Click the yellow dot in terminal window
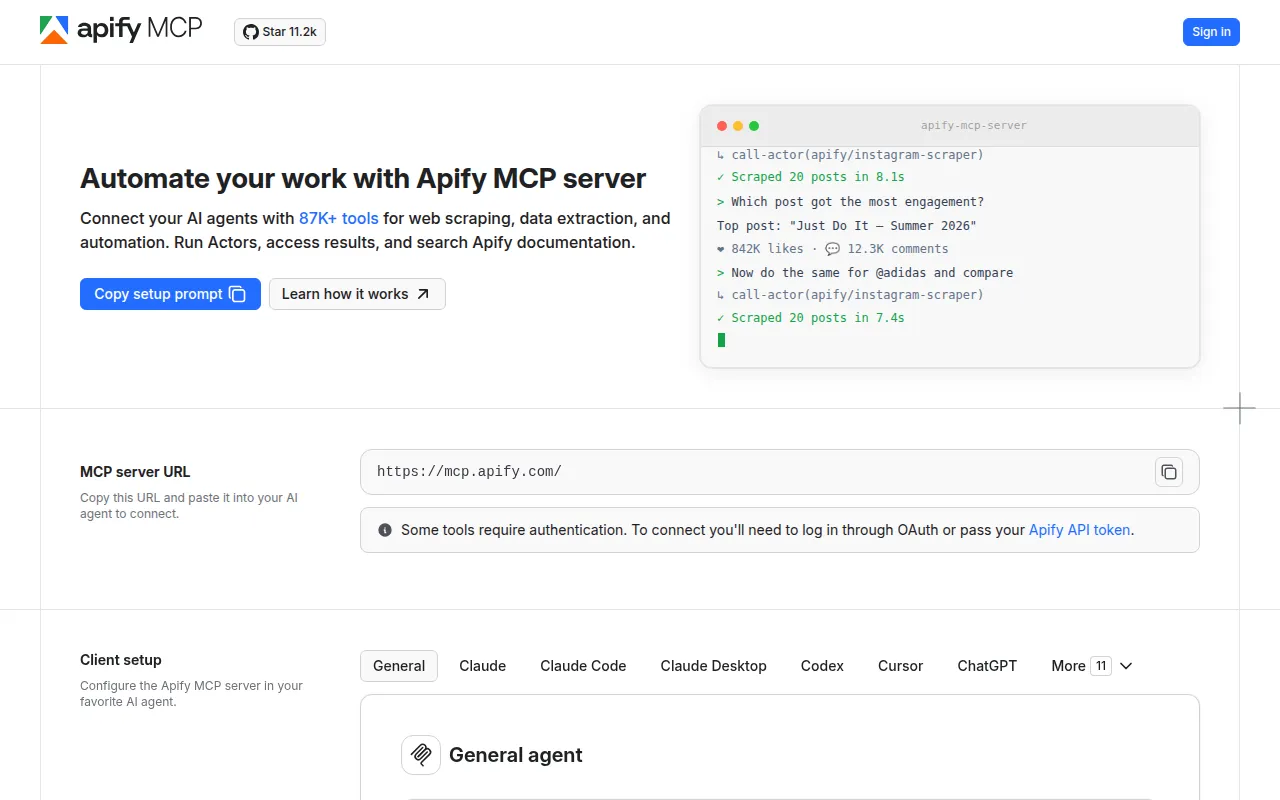Image resolution: width=1280 pixels, height=800 pixels. coord(738,126)
